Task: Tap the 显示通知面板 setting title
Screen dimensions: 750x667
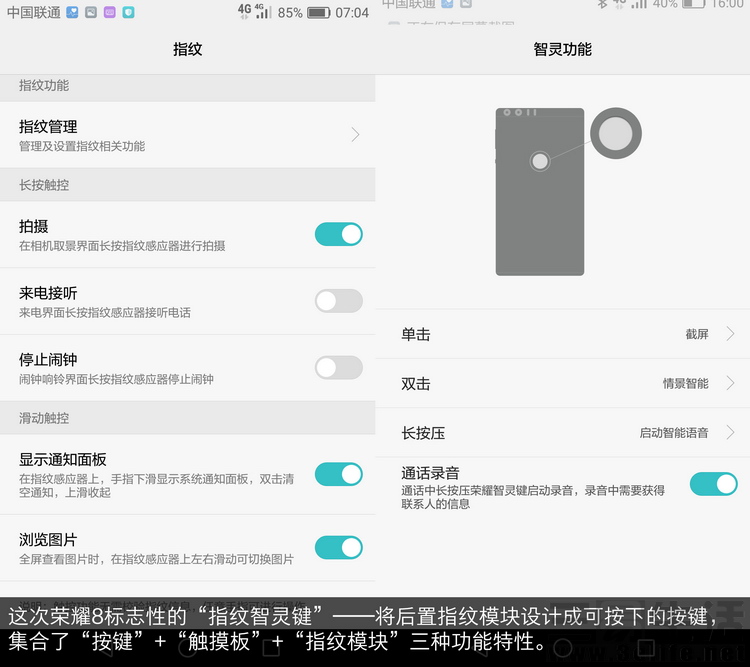Action: pyautogui.click(x=63, y=460)
